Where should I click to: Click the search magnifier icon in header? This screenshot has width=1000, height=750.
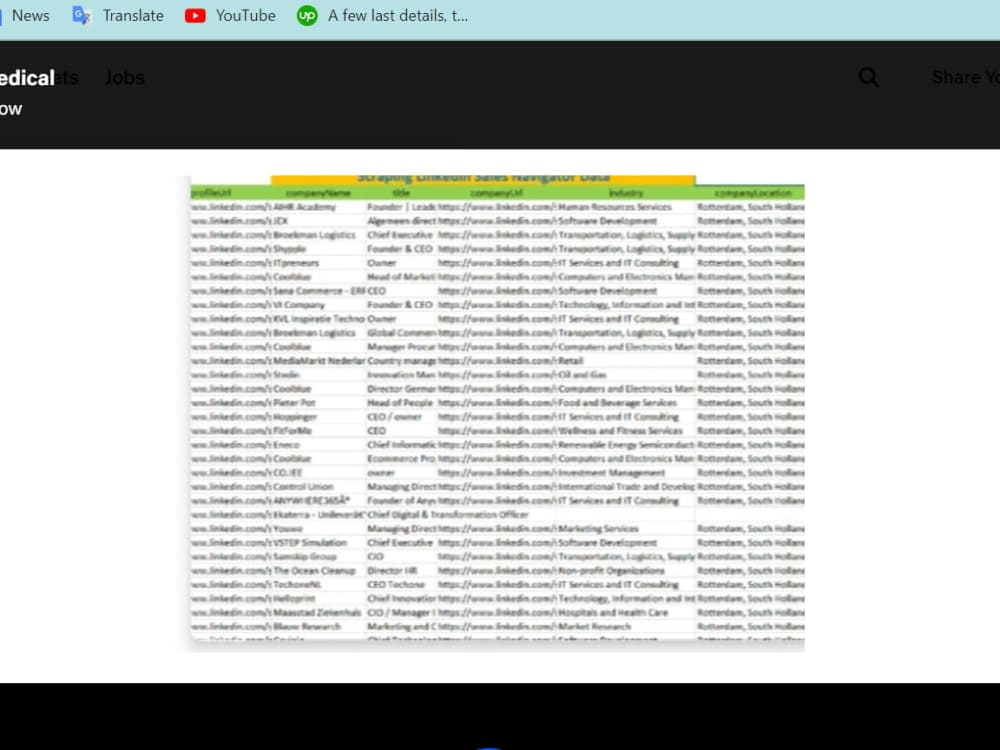click(x=869, y=77)
